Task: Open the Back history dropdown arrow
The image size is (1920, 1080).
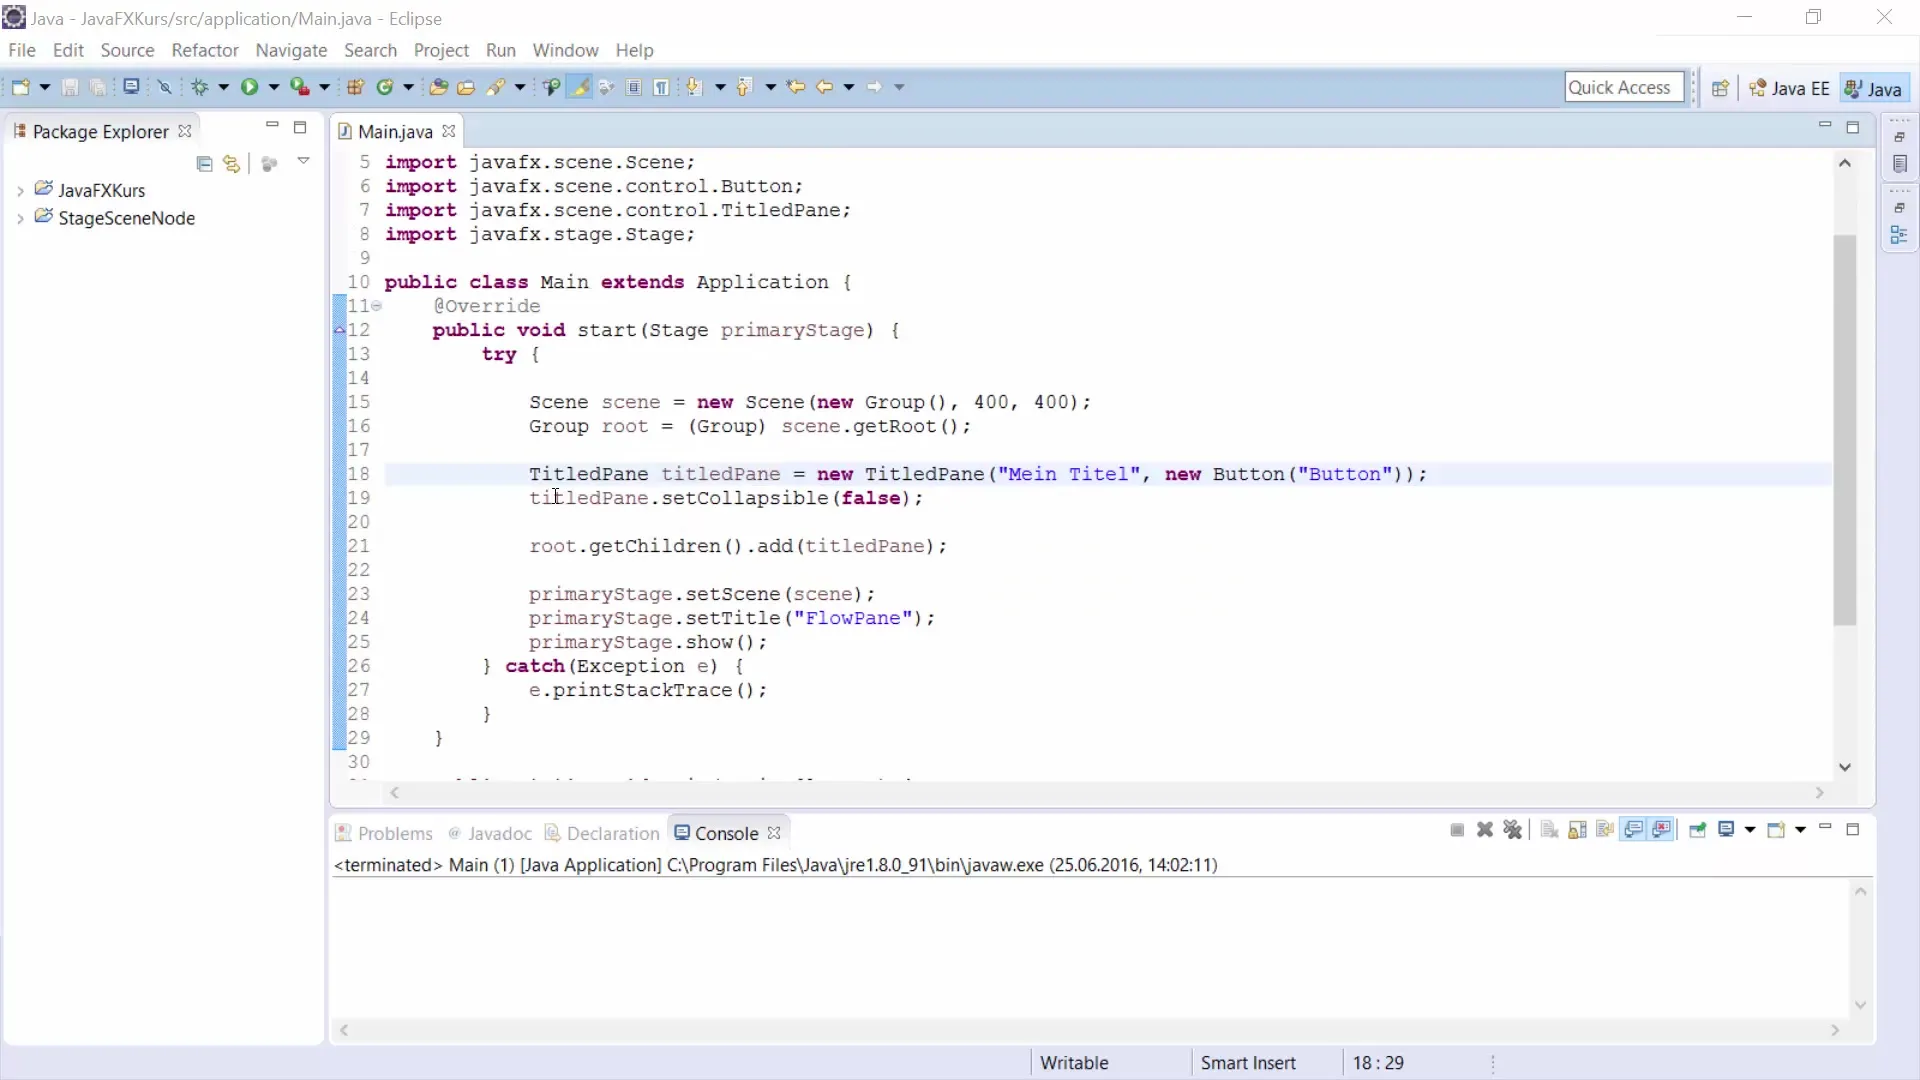Action: (849, 87)
